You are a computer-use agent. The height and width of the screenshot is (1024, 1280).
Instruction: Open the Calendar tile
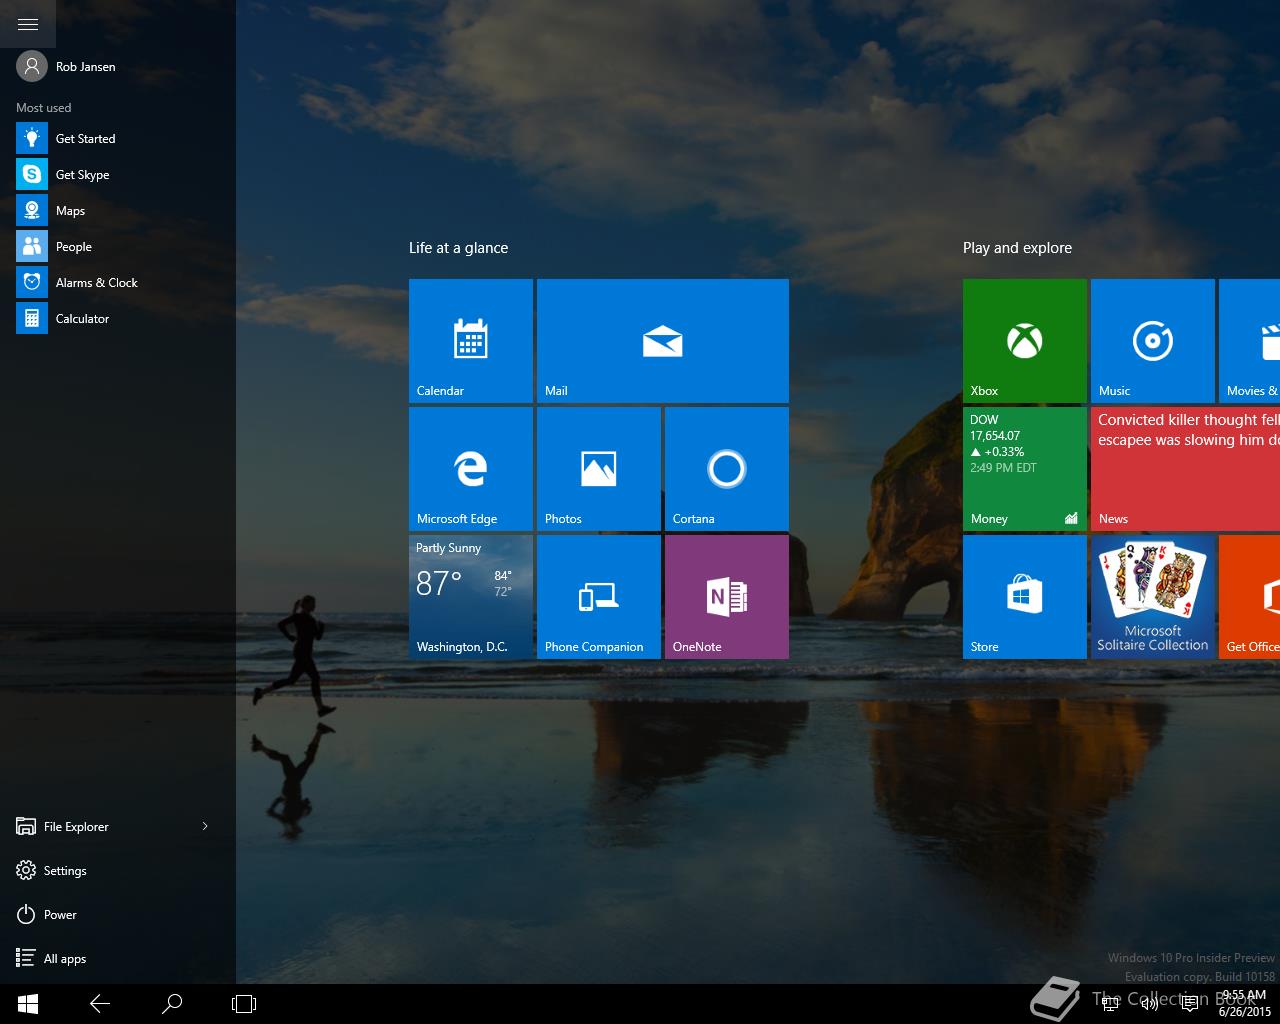[x=471, y=341]
